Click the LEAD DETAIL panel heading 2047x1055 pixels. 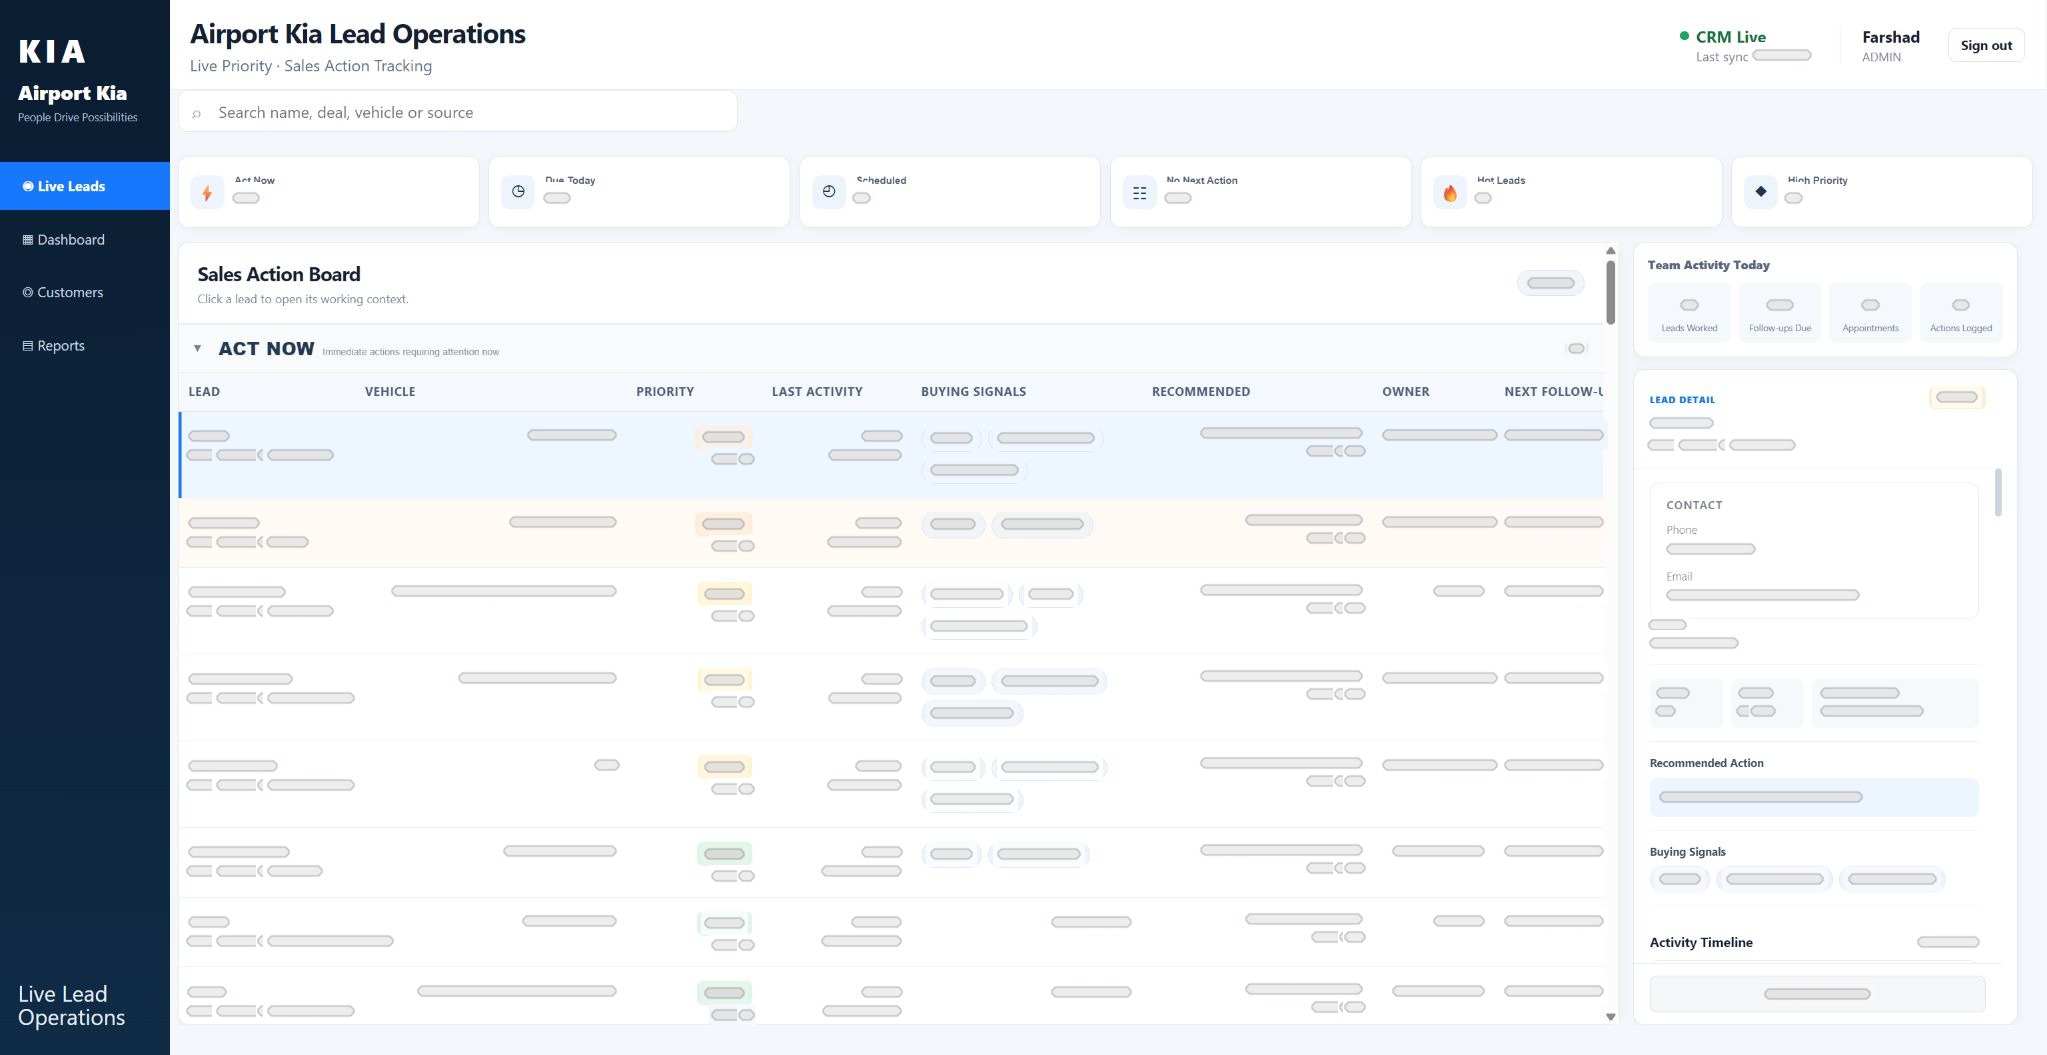pyautogui.click(x=1682, y=399)
